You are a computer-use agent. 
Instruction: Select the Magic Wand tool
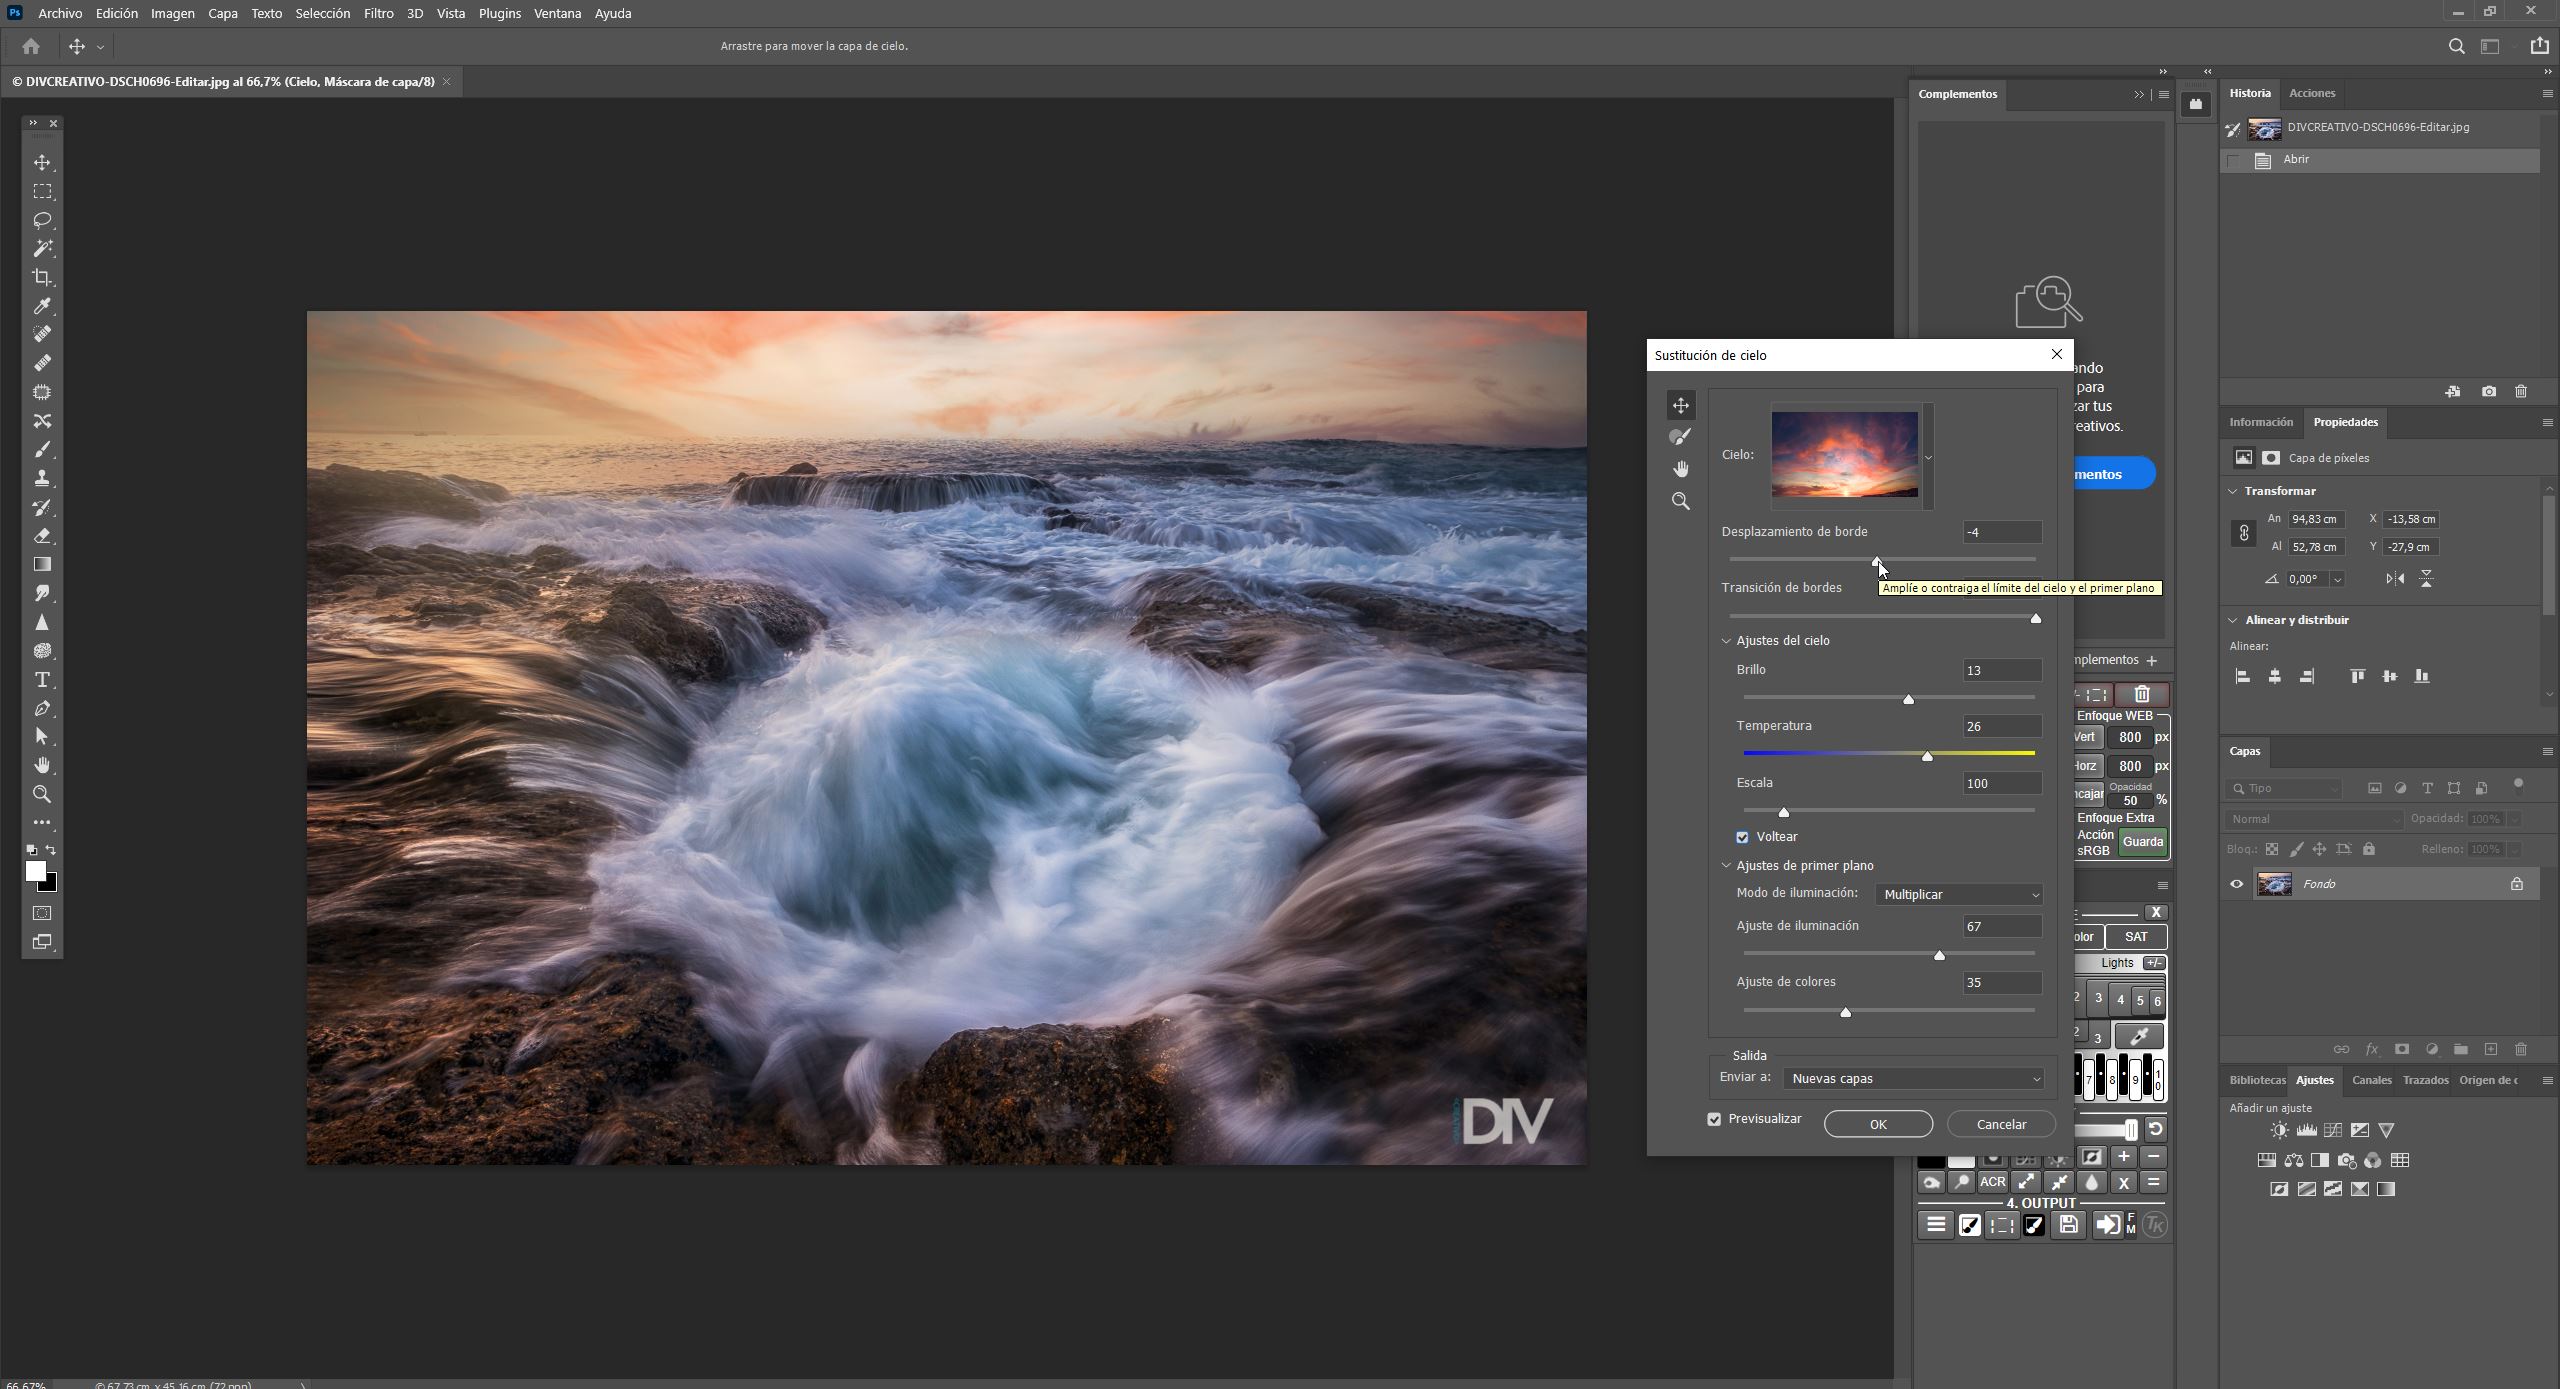[42, 248]
